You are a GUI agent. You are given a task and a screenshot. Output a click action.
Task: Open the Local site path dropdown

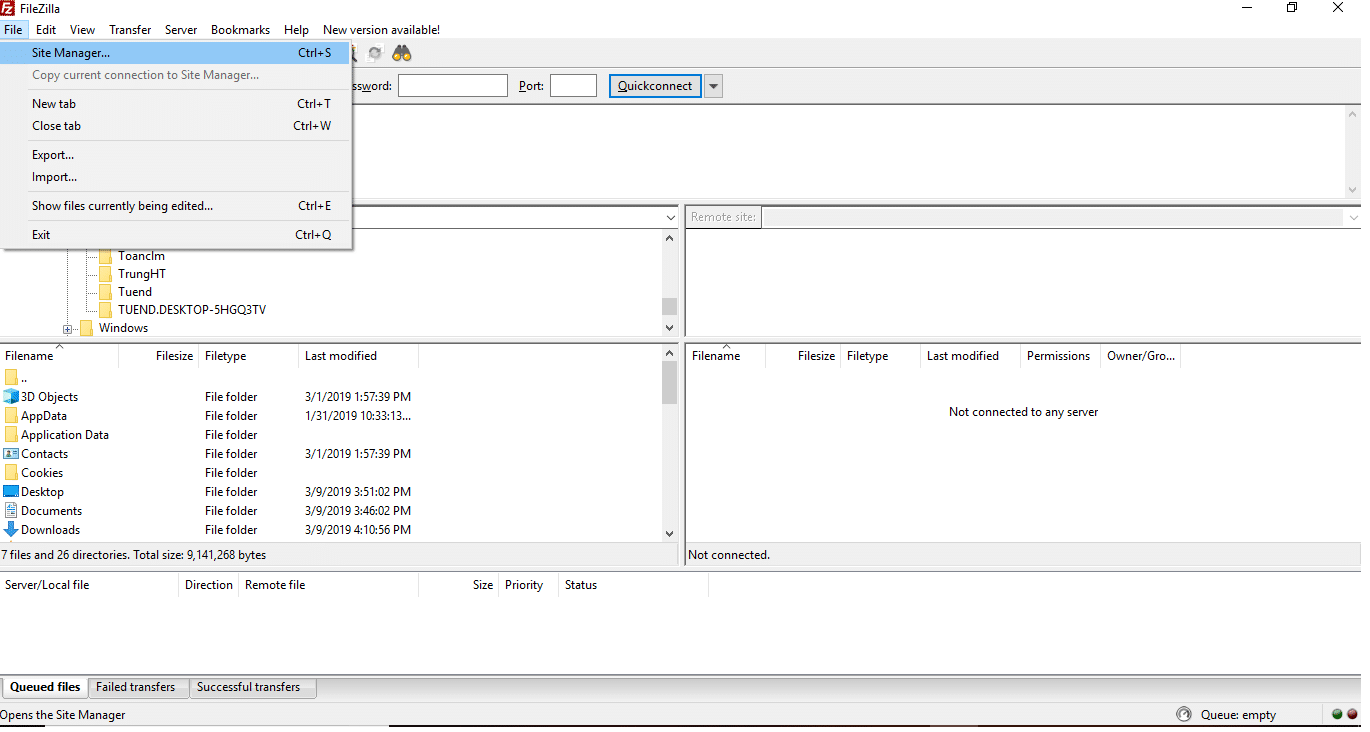click(670, 218)
